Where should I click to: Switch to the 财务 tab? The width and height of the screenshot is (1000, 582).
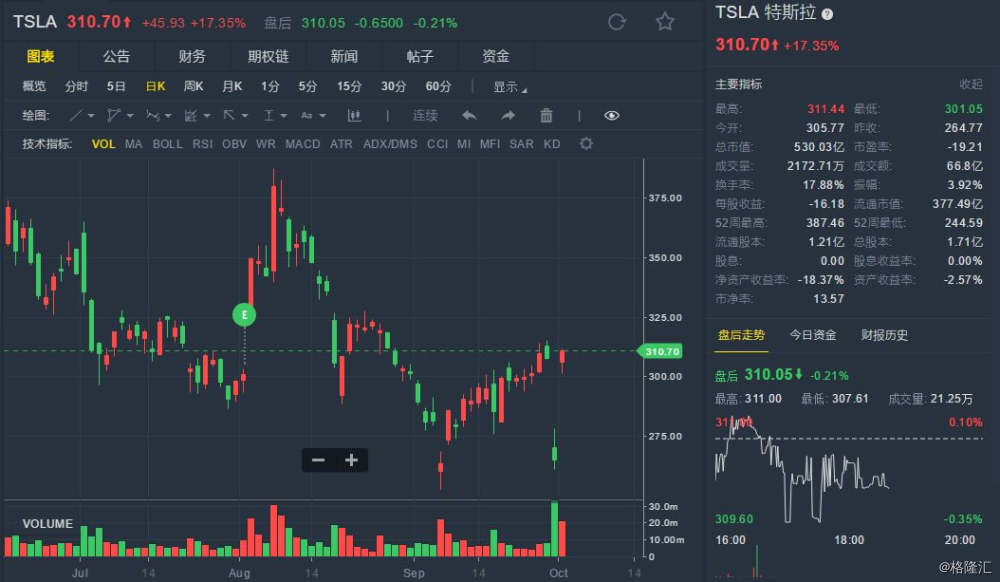[x=192, y=56]
